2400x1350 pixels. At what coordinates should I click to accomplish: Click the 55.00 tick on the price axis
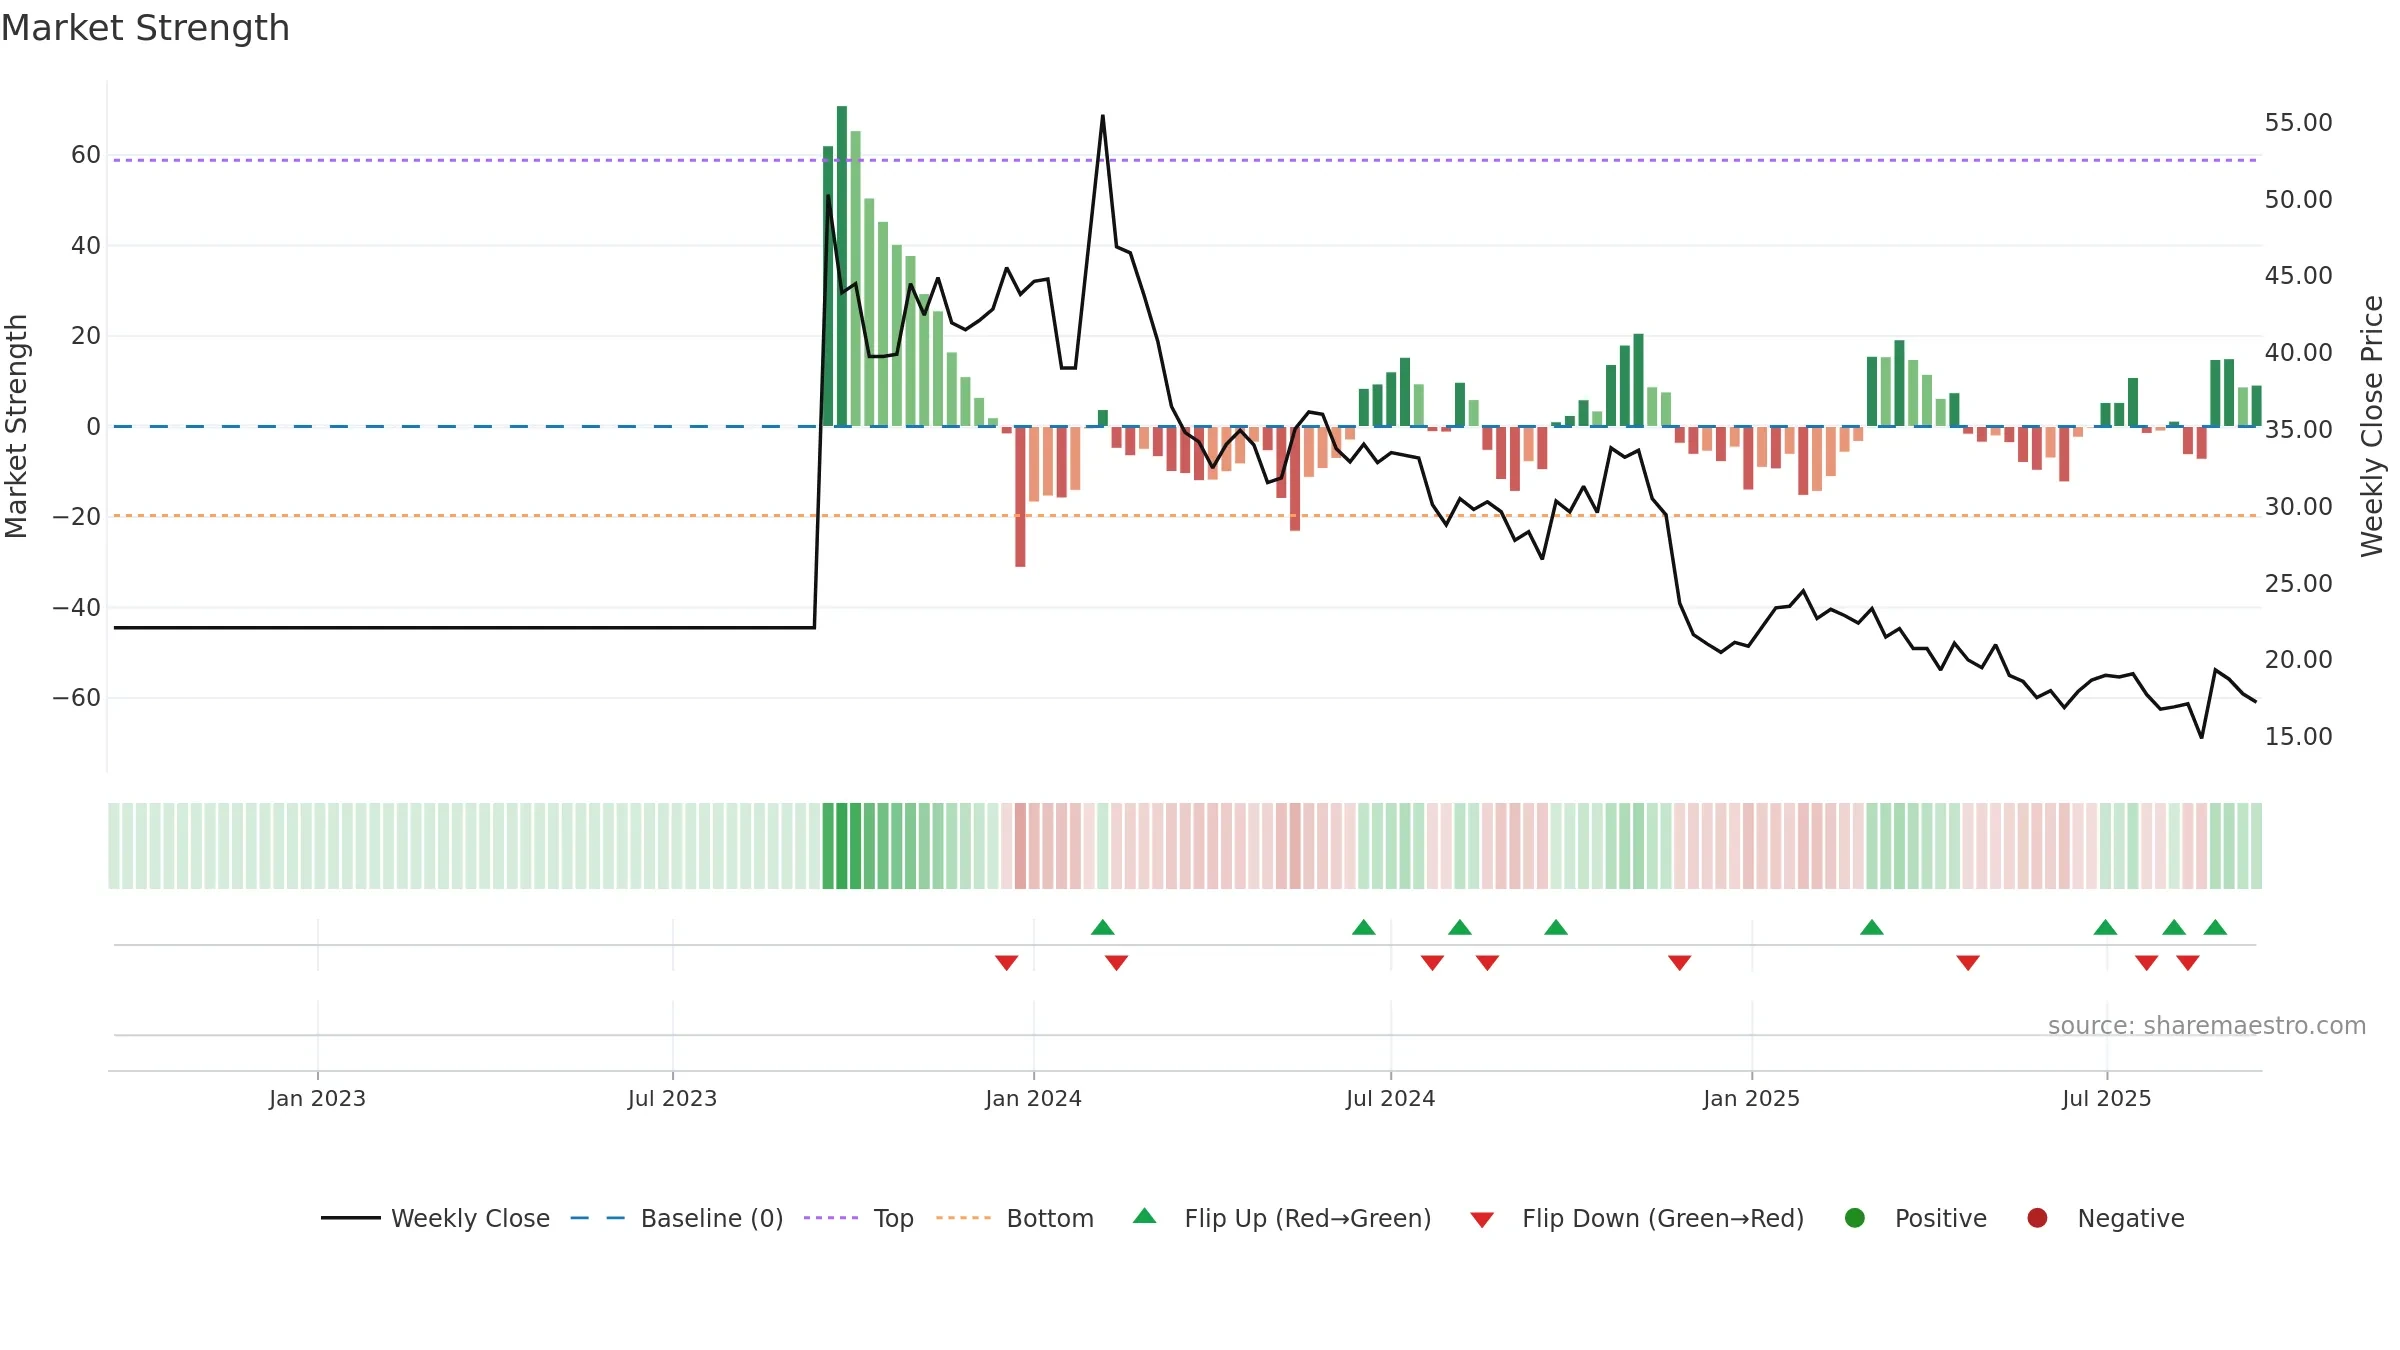[x=2298, y=123]
